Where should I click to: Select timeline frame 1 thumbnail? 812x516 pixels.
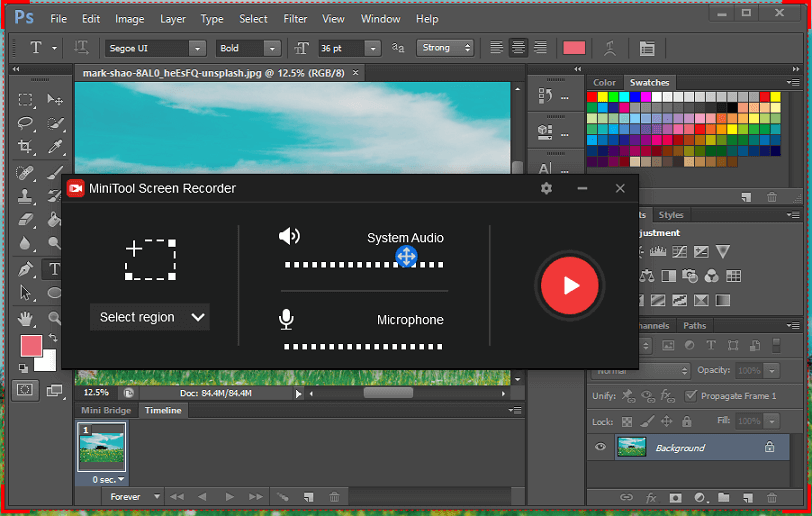[102, 447]
